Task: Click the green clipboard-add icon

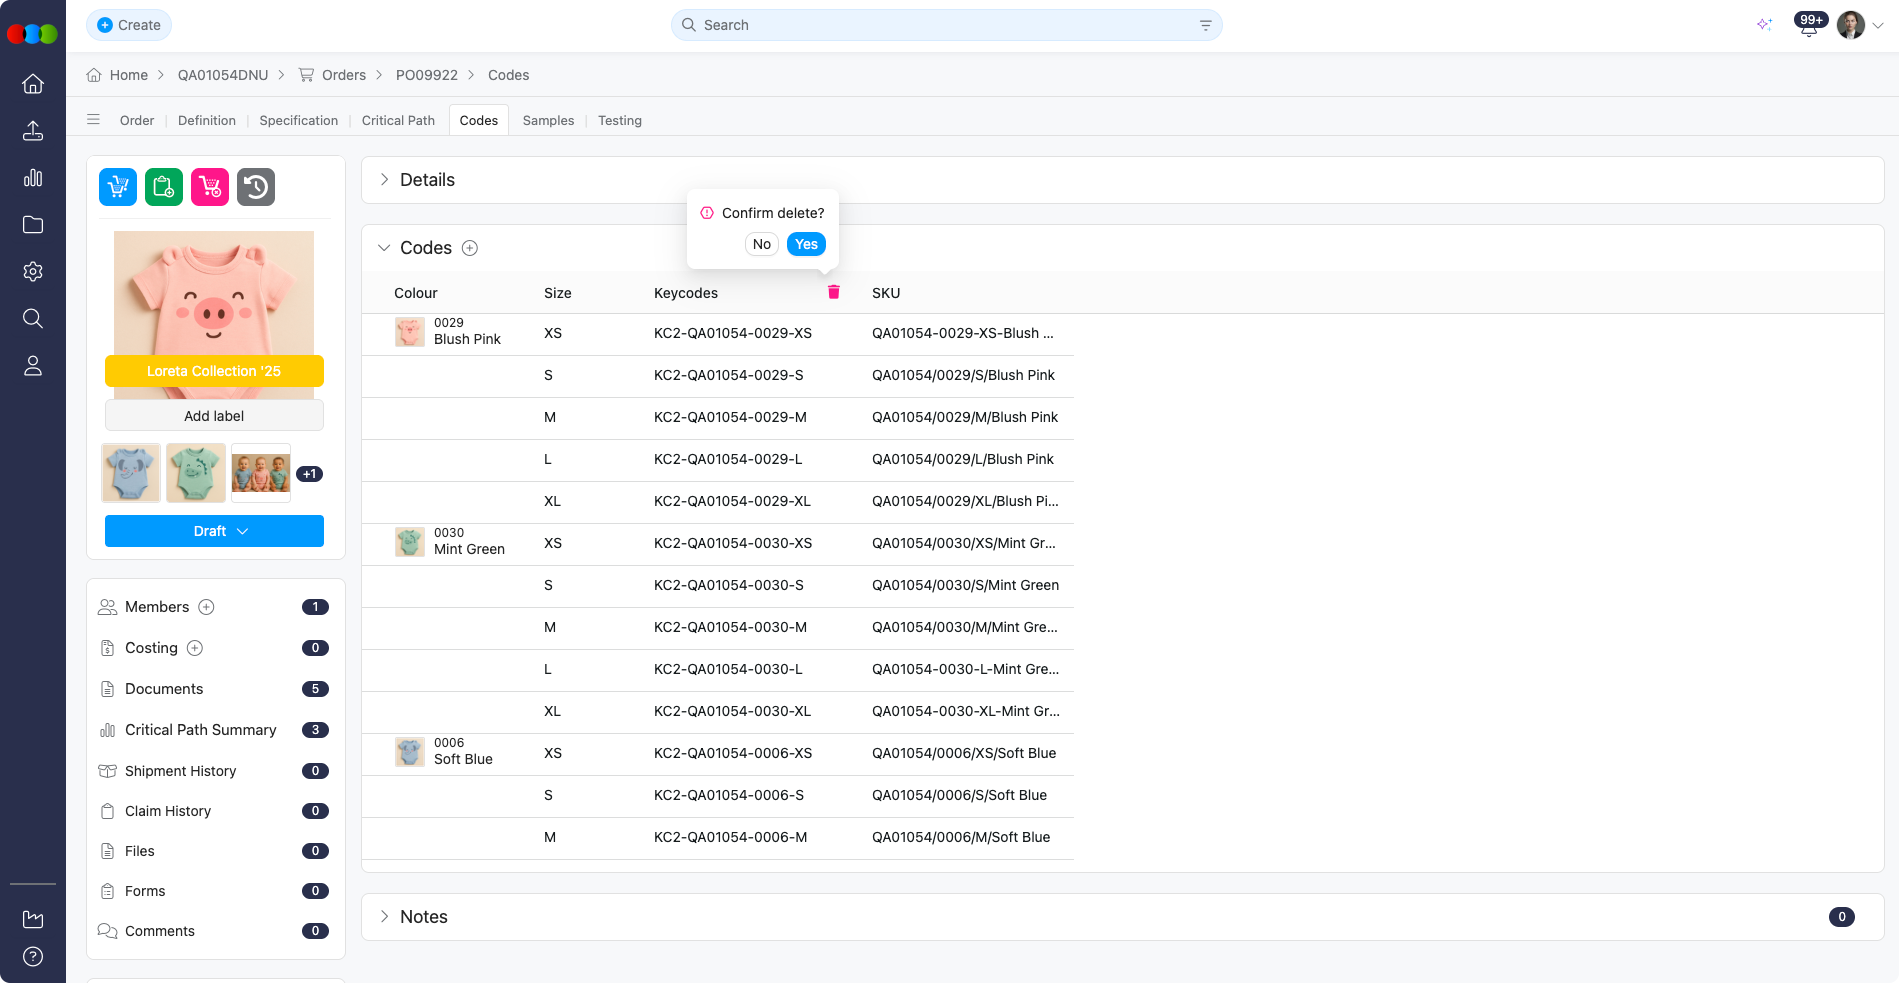Action: (163, 186)
